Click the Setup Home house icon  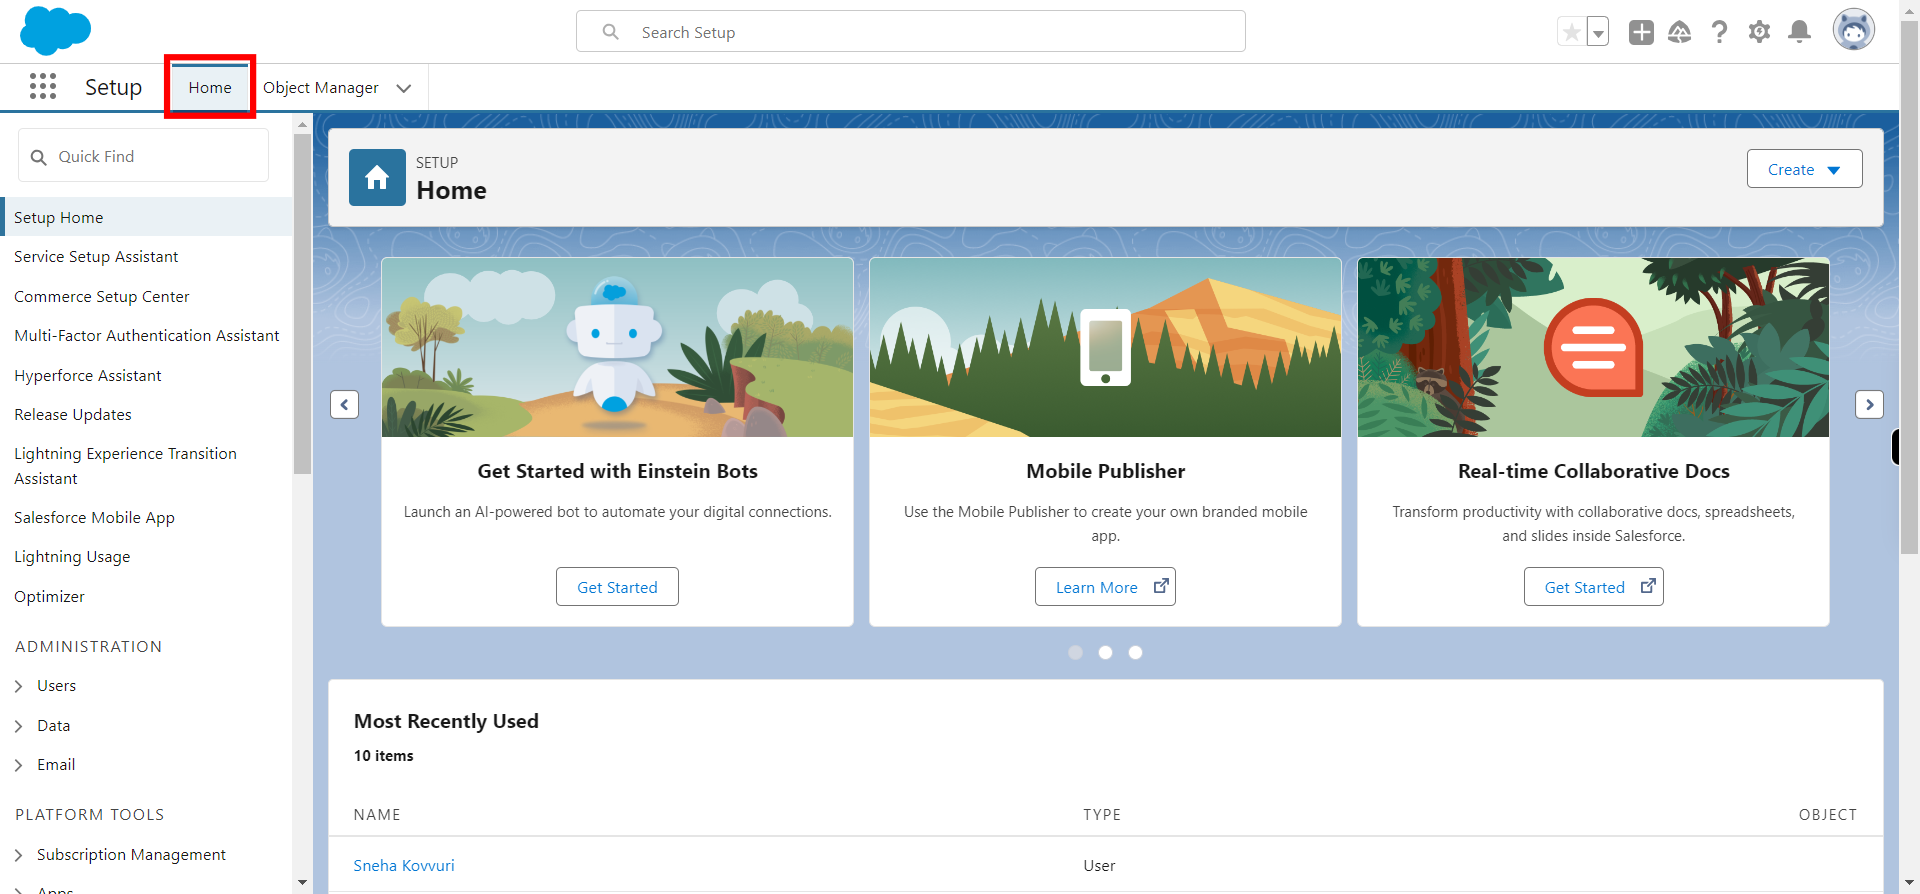(x=377, y=177)
